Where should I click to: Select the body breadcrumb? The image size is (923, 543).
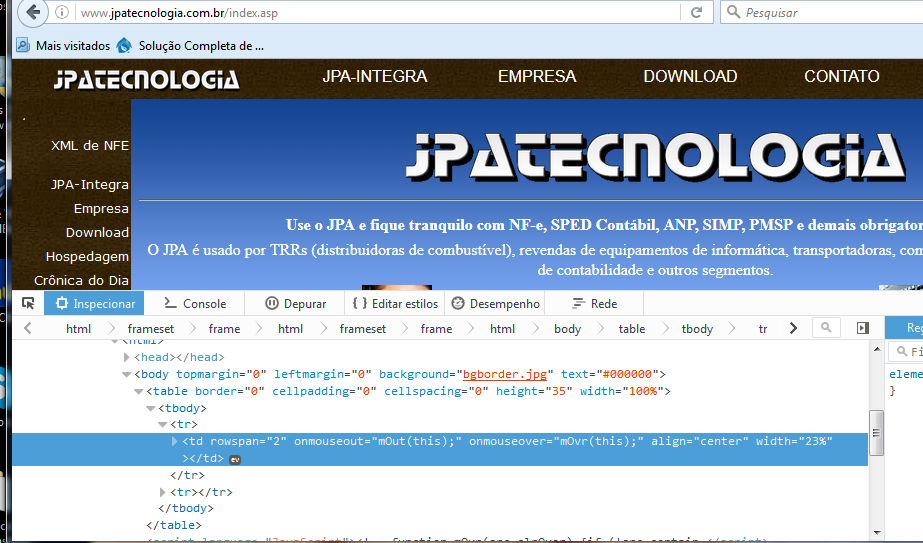tap(567, 329)
